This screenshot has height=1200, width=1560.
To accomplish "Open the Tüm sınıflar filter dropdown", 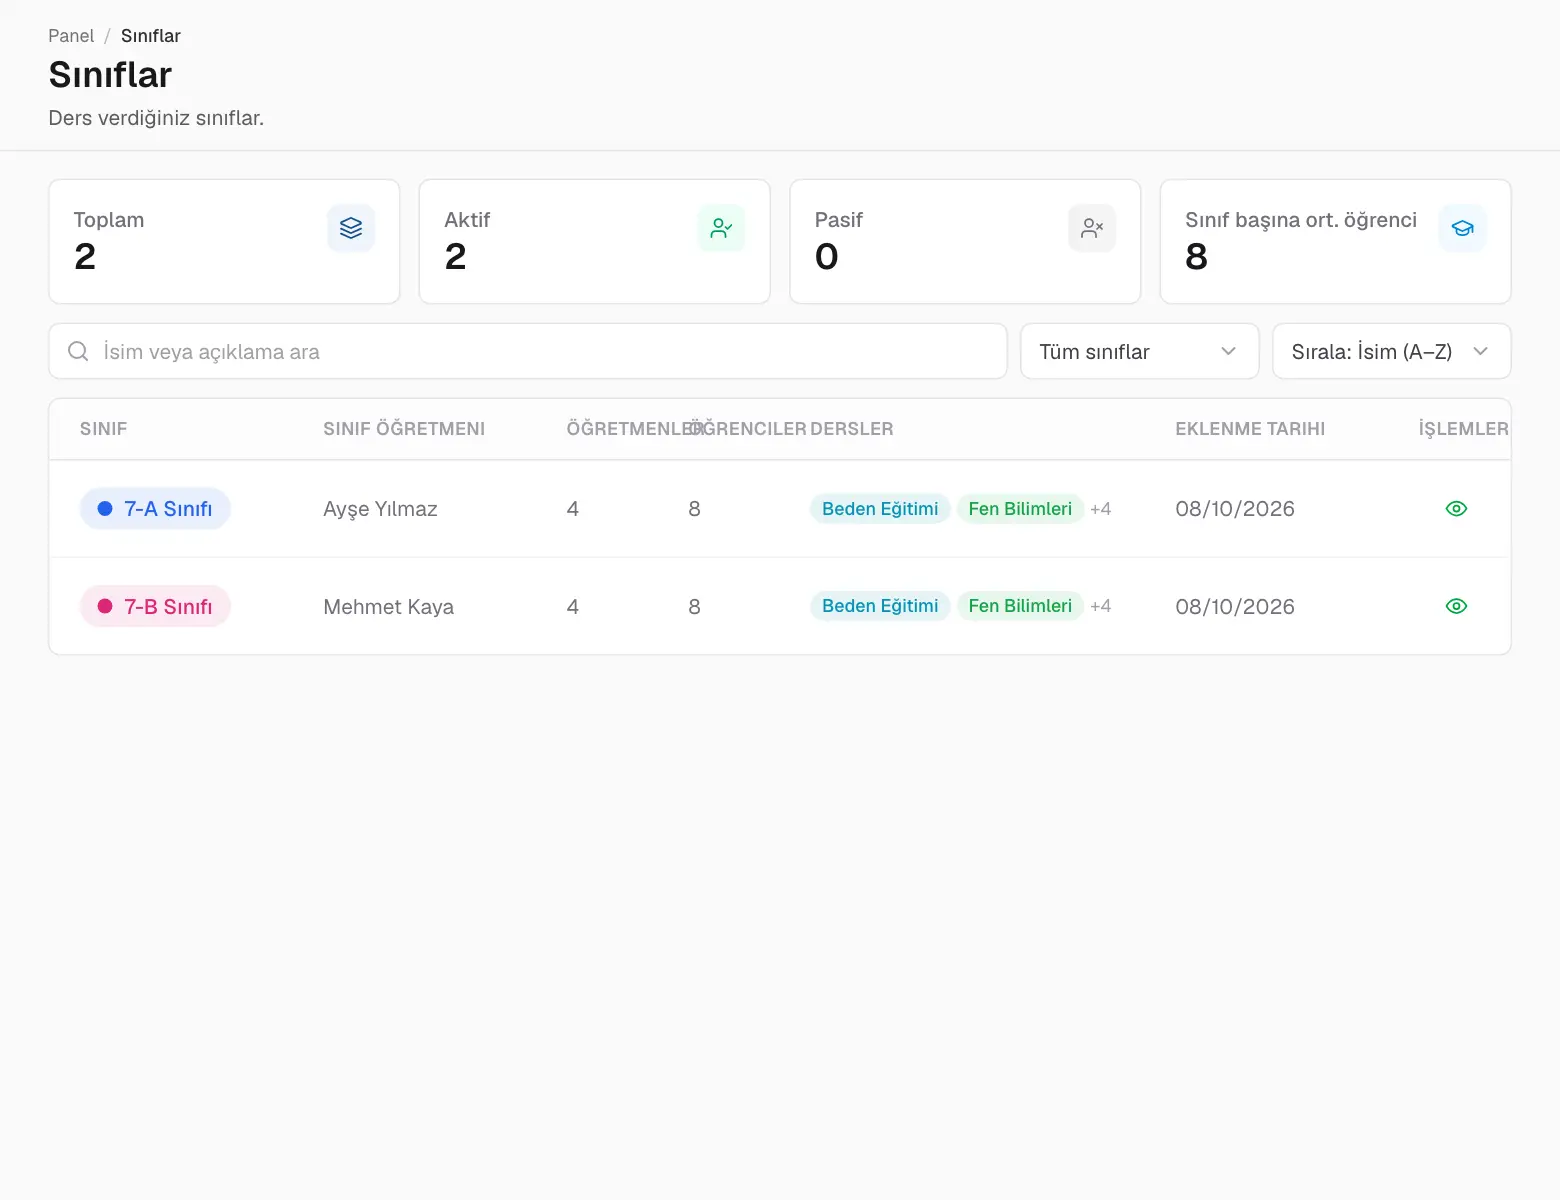I will point(1139,351).
